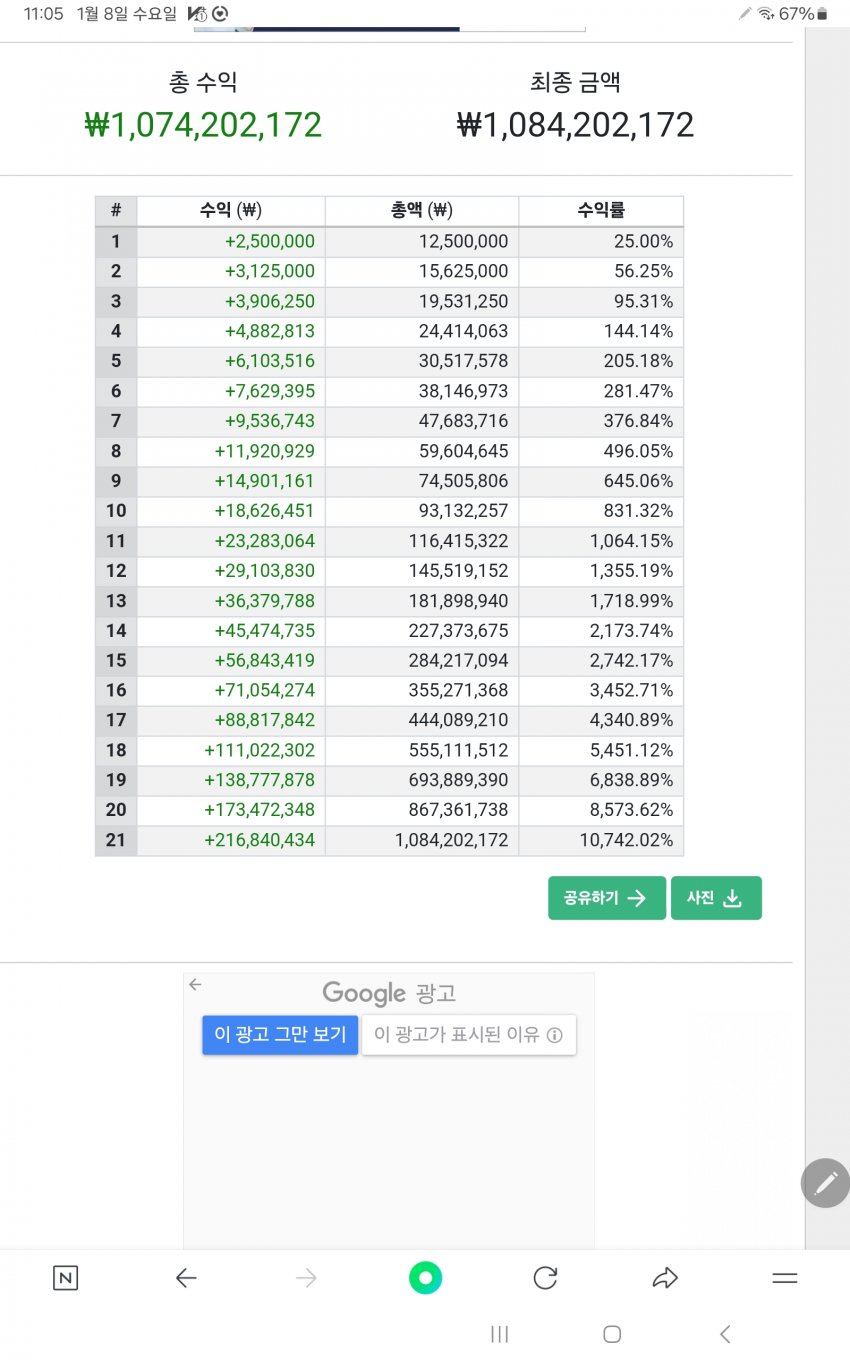Download image with 사진 button
850x1360 pixels.
coord(716,898)
